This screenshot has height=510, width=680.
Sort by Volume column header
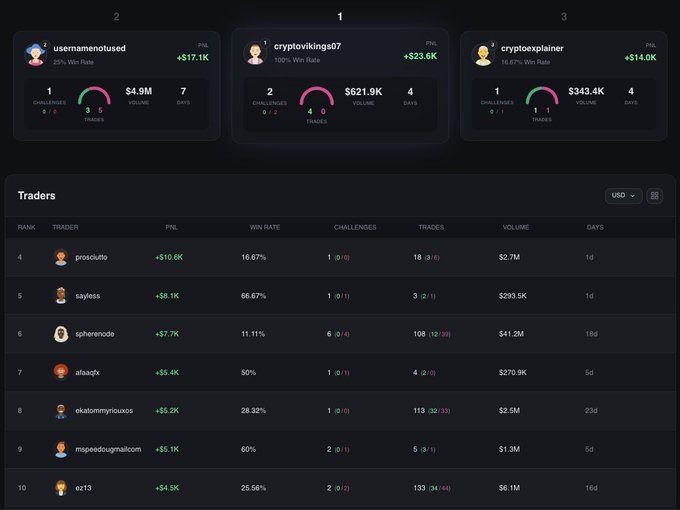[515, 227]
